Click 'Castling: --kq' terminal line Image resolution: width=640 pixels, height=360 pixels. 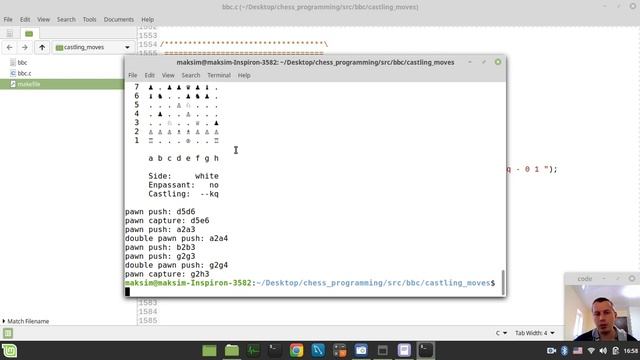183,194
